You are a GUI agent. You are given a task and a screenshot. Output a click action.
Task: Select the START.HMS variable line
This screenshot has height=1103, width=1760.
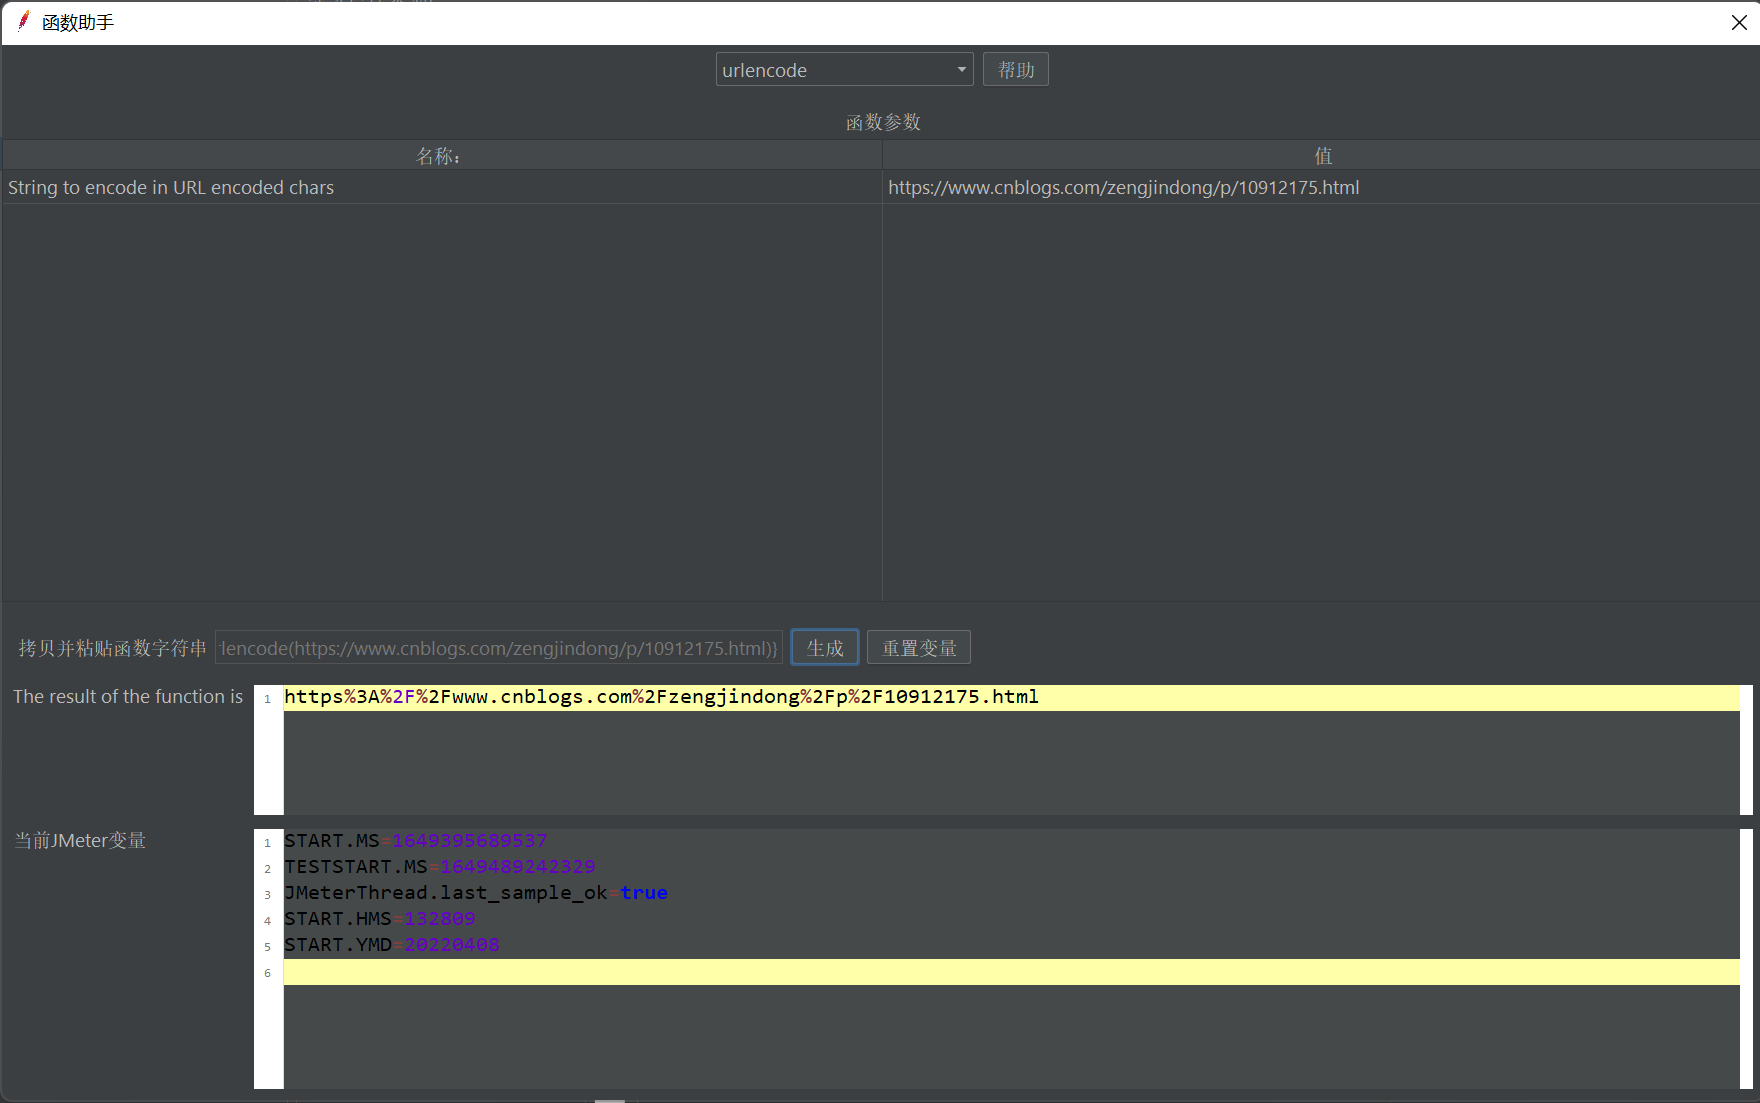coord(1011,919)
